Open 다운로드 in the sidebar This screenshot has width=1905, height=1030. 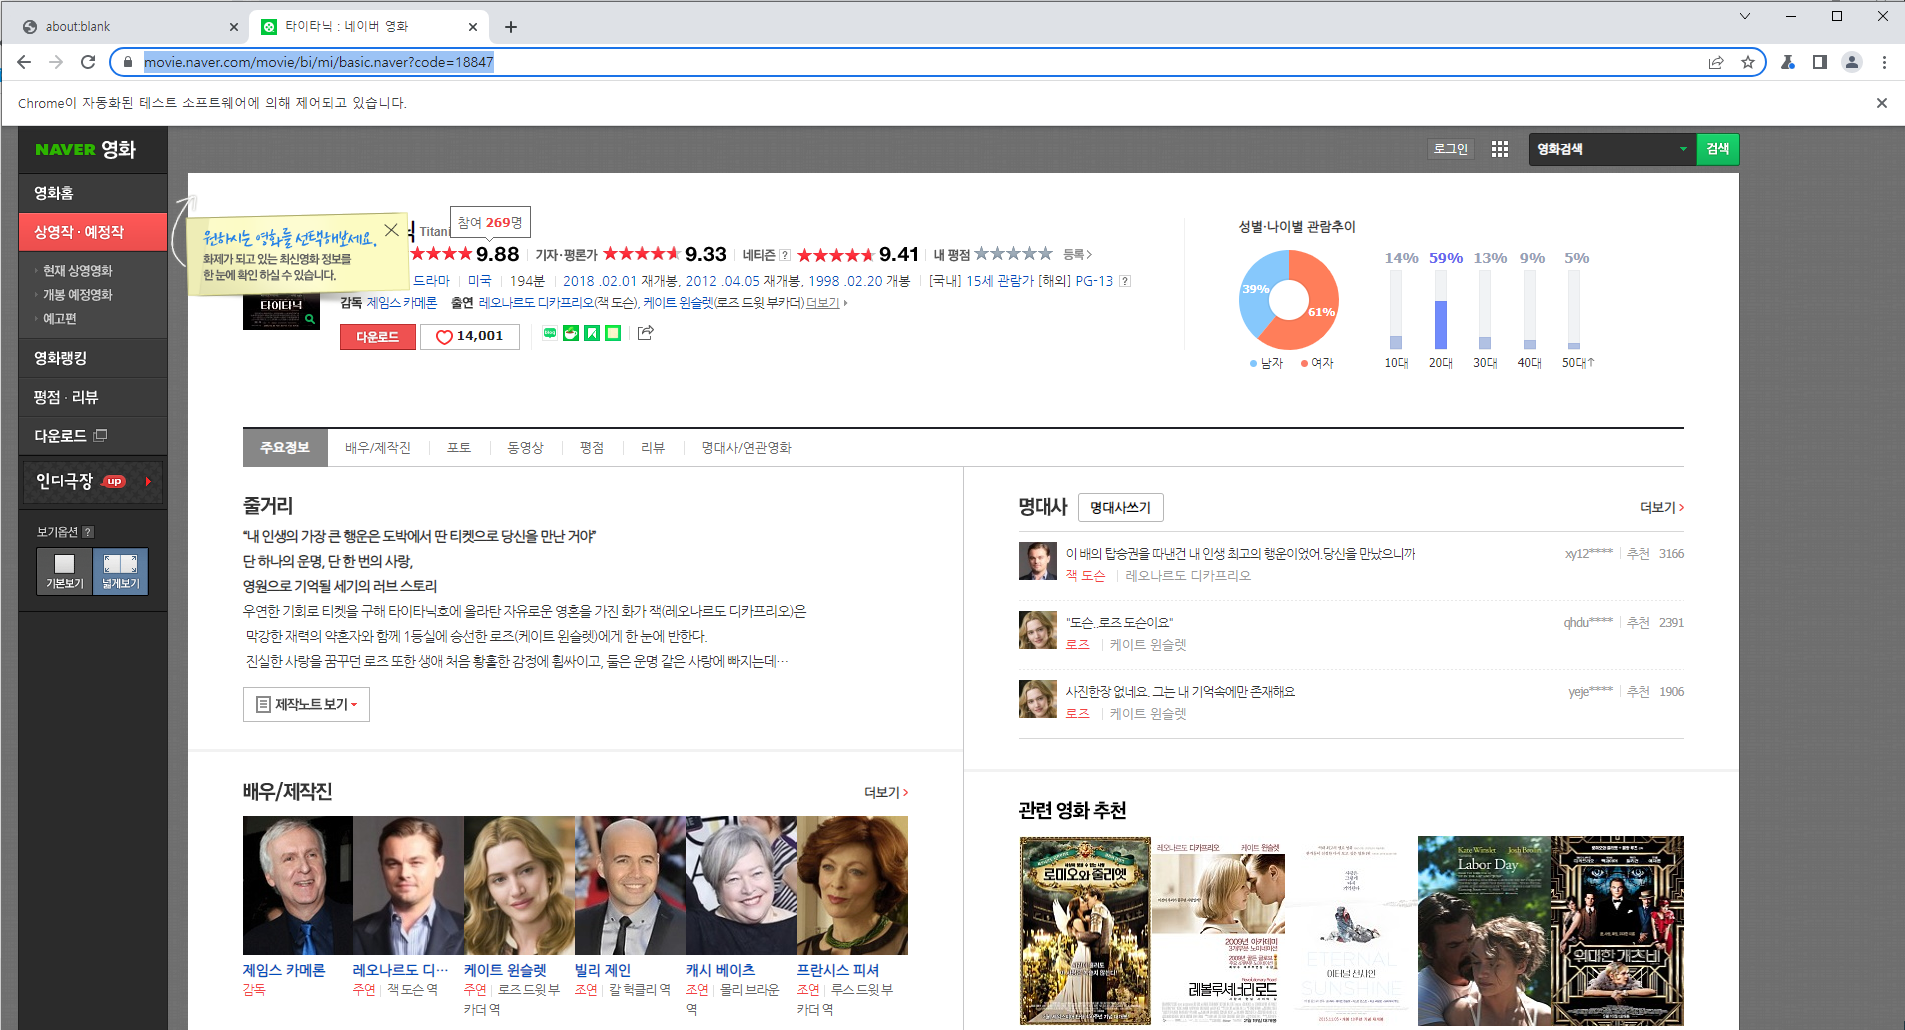point(93,436)
